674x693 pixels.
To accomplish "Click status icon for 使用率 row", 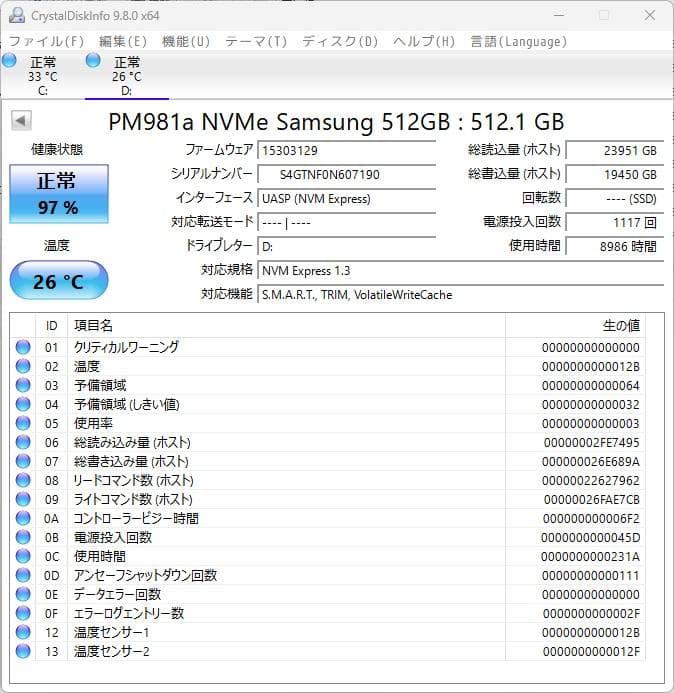I will tap(23, 423).
